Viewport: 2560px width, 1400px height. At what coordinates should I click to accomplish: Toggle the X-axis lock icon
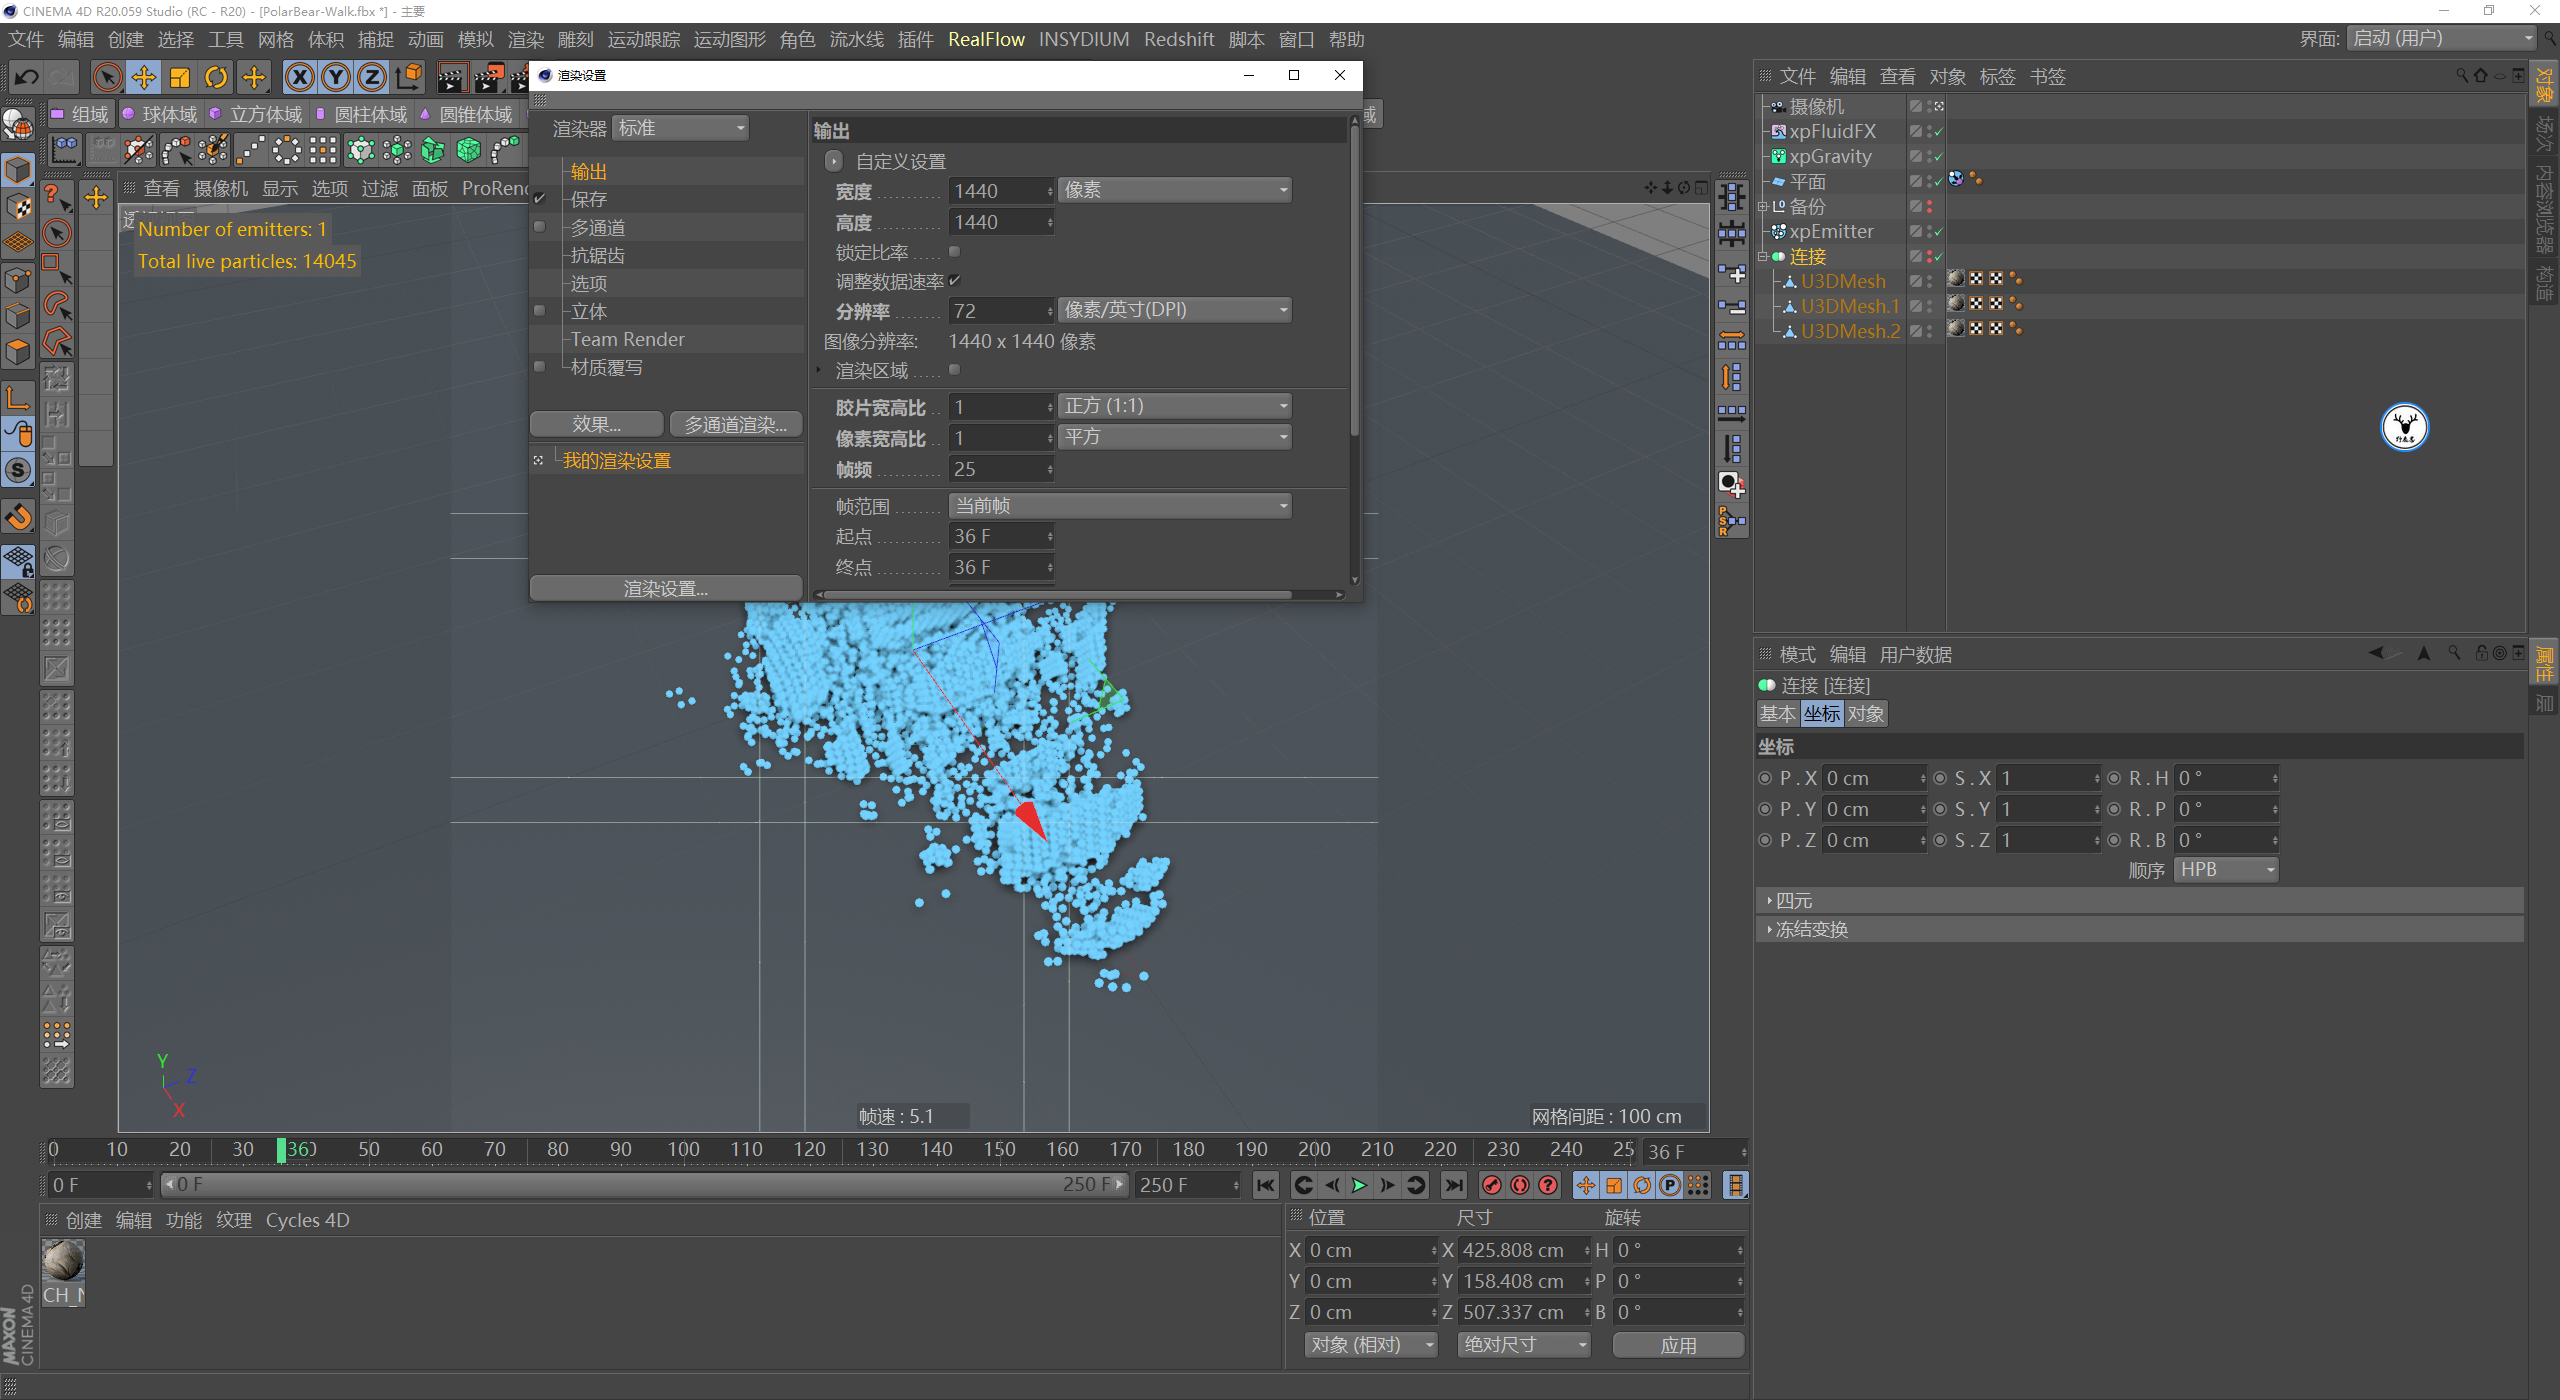(x=299, y=77)
